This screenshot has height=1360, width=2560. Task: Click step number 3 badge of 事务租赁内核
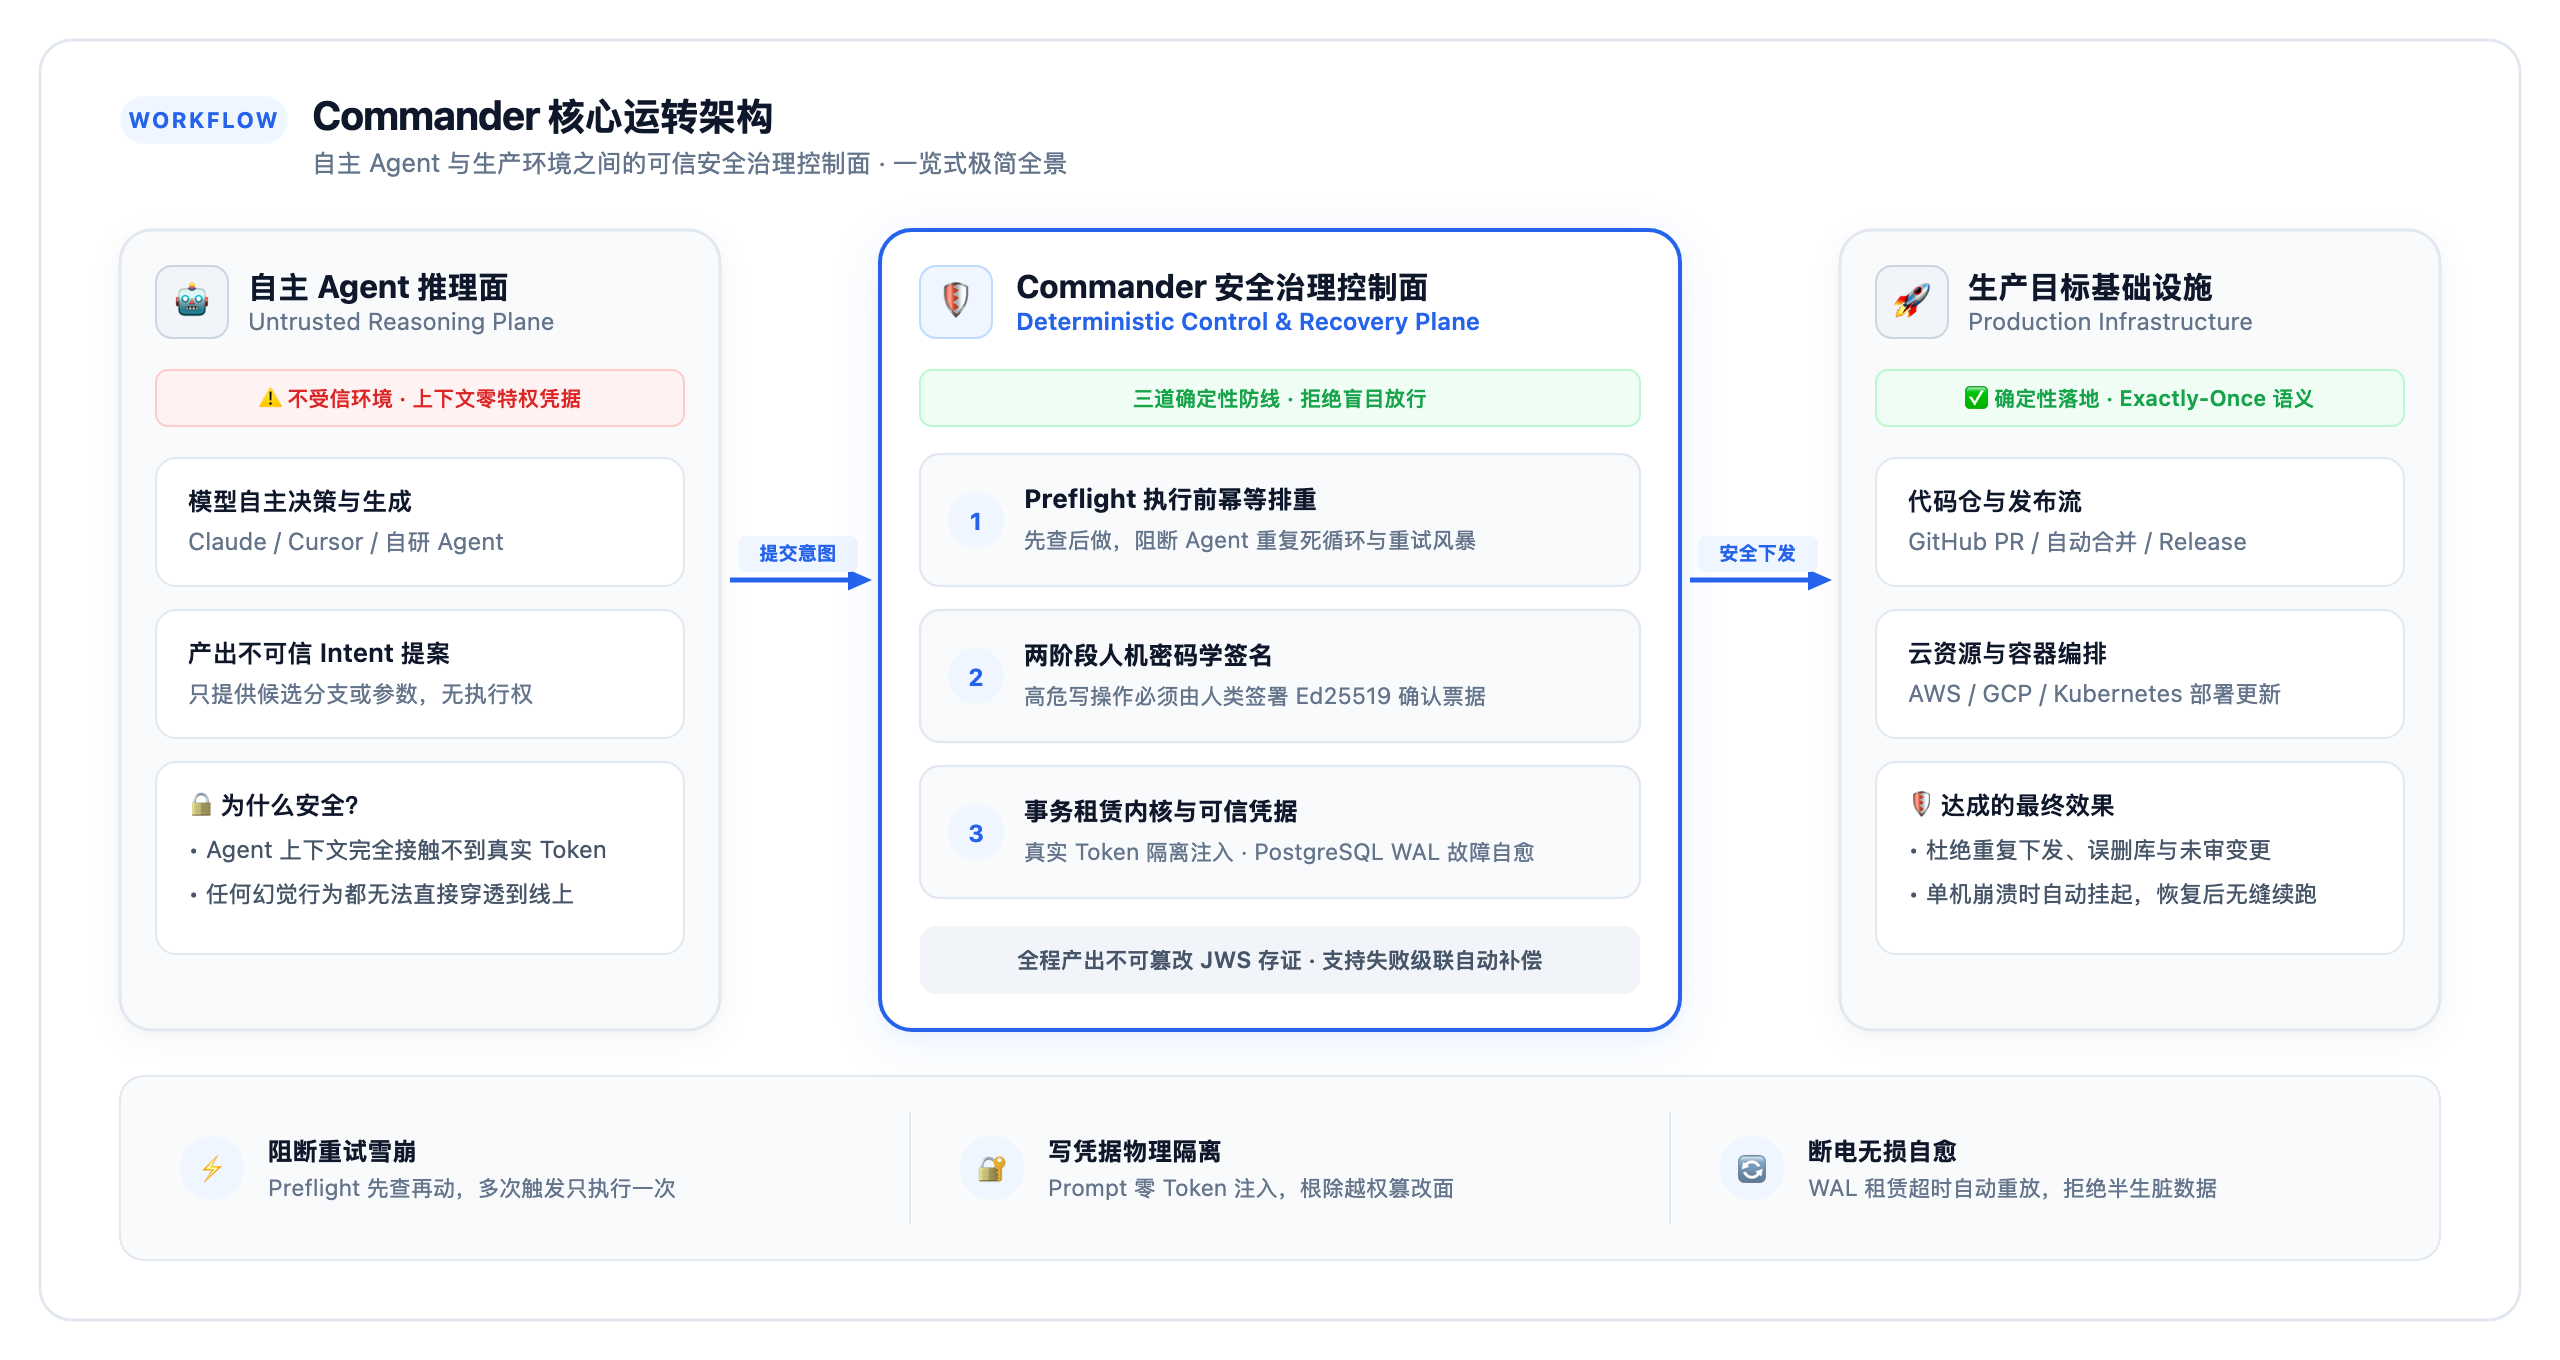[x=976, y=833]
